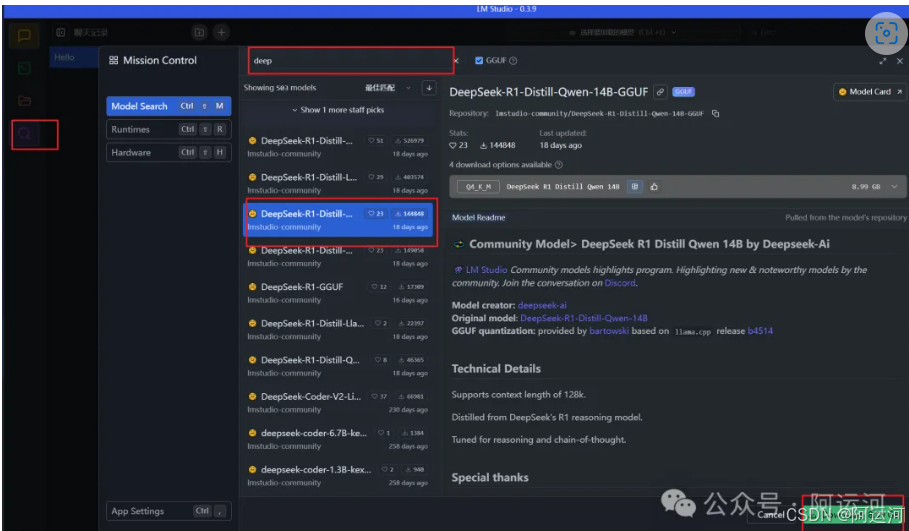The height and width of the screenshot is (531, 909).
Task: Select highlighted model with 144848 downloads
Action: click(x=338, y=220)
